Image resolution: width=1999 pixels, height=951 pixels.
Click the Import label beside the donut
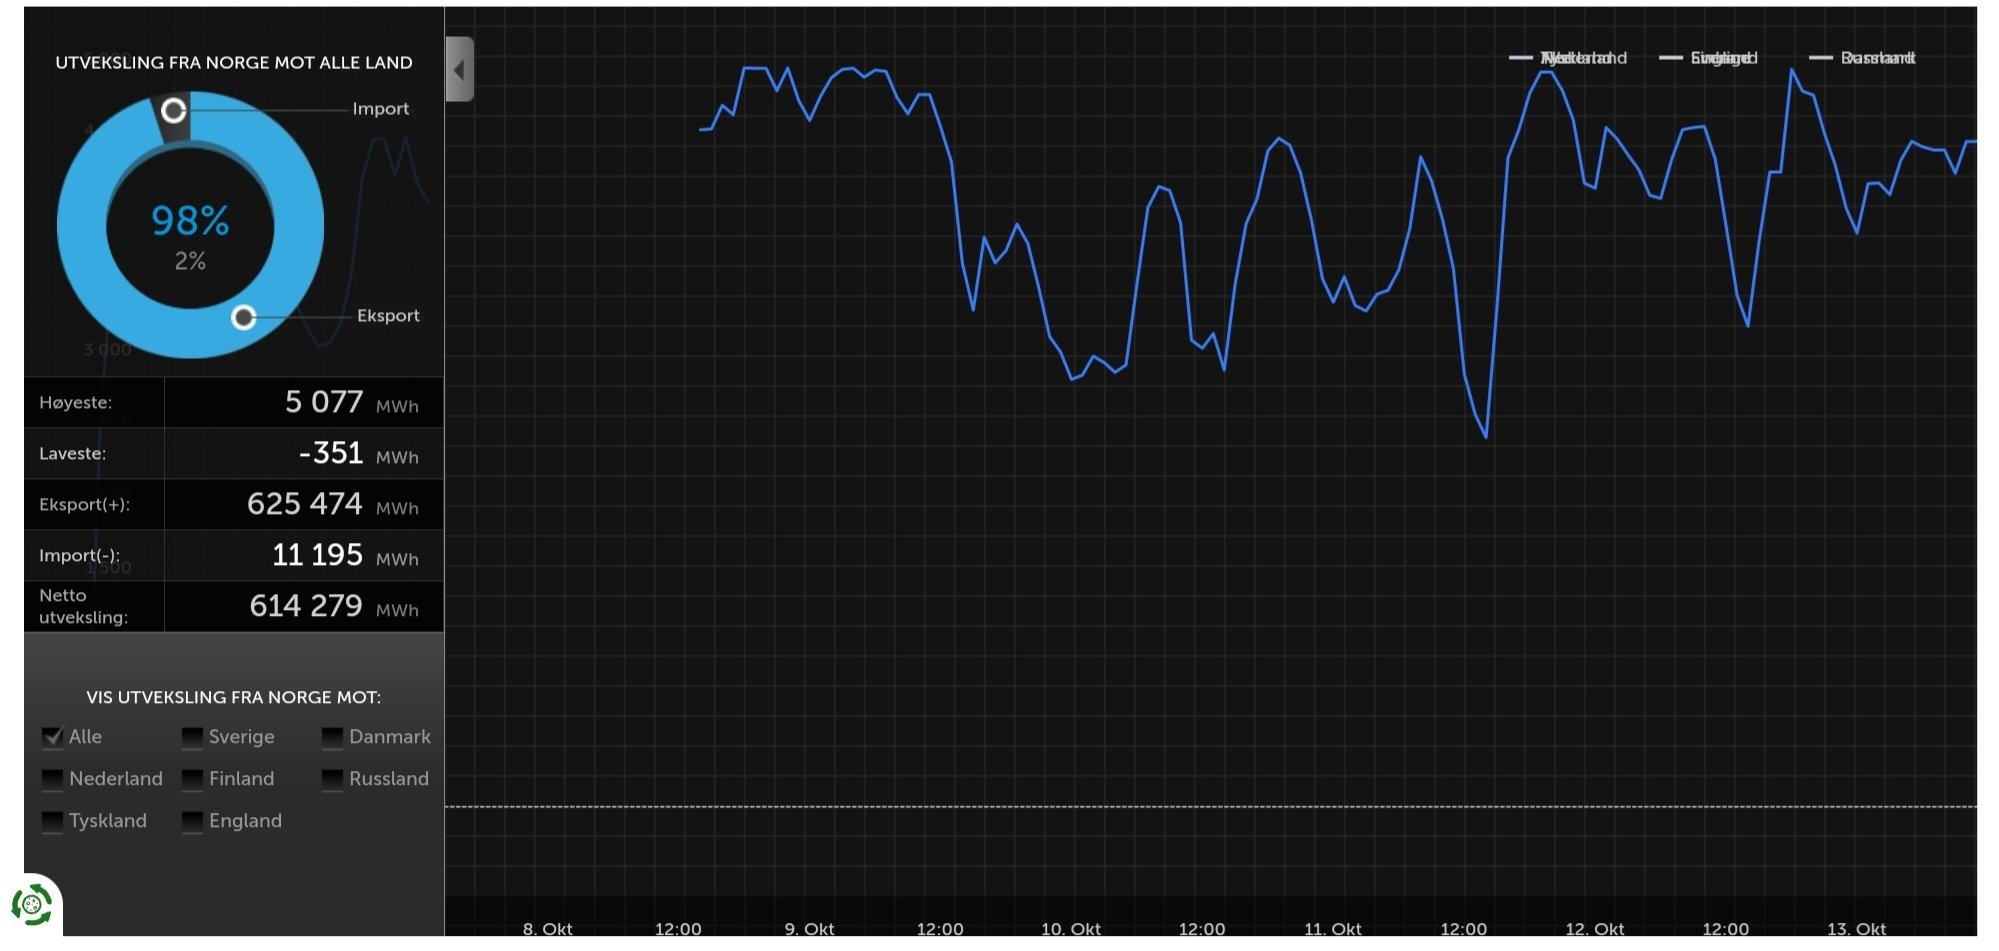tap(380, 108)
